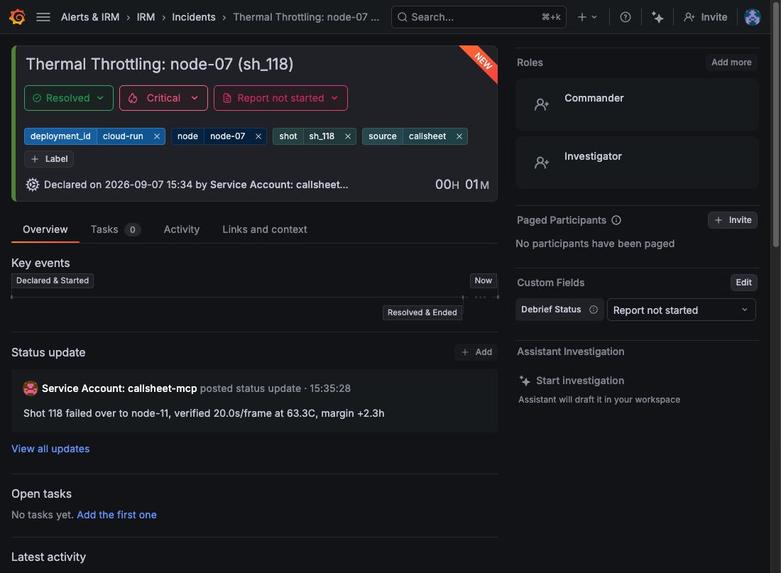Click the status update text about Shot 118
This screenshot has width=781, height=573.
click(204, 413)
